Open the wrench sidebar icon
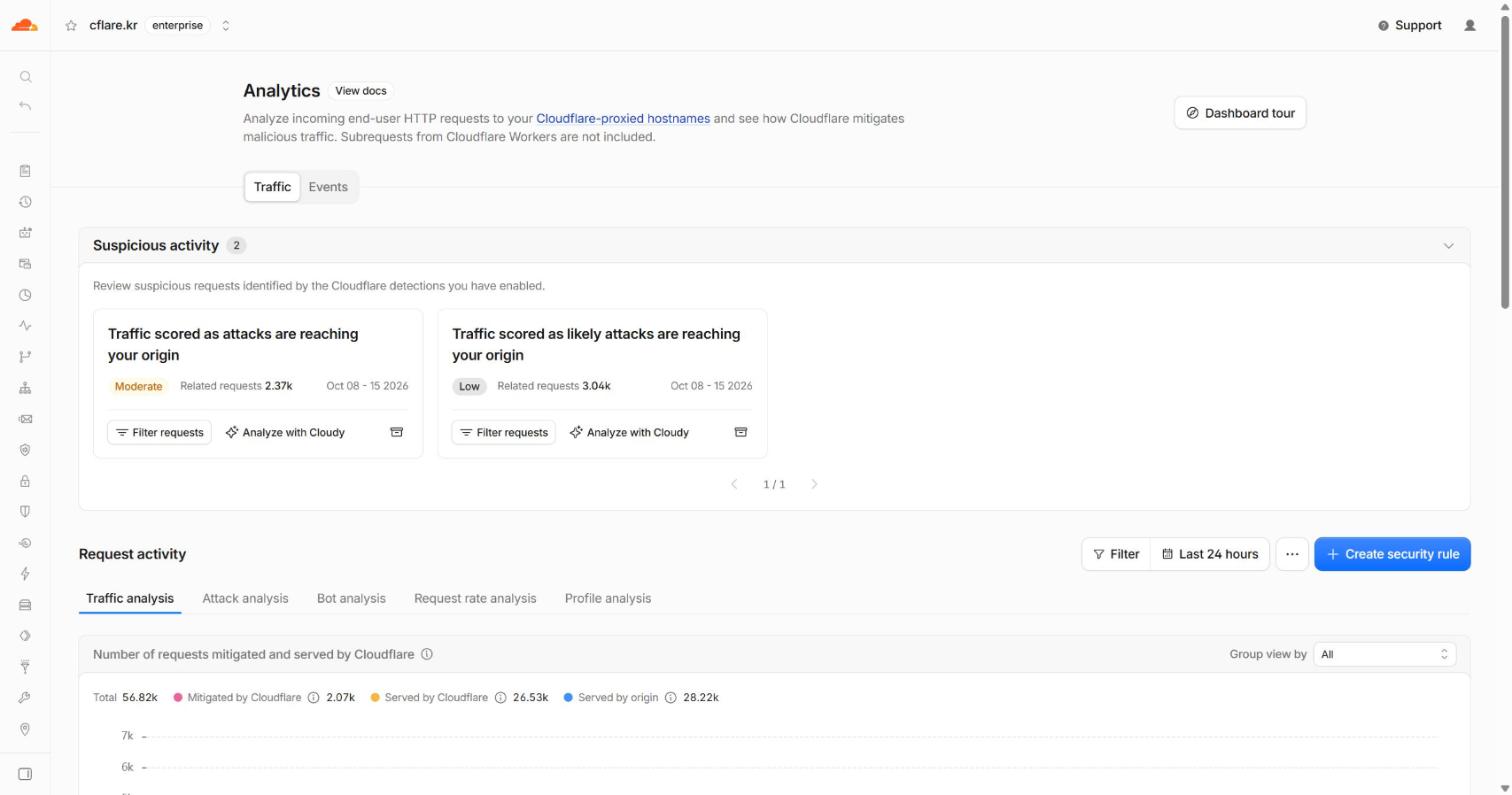This screenshot has width=1512, height=795. coord(25,698)
